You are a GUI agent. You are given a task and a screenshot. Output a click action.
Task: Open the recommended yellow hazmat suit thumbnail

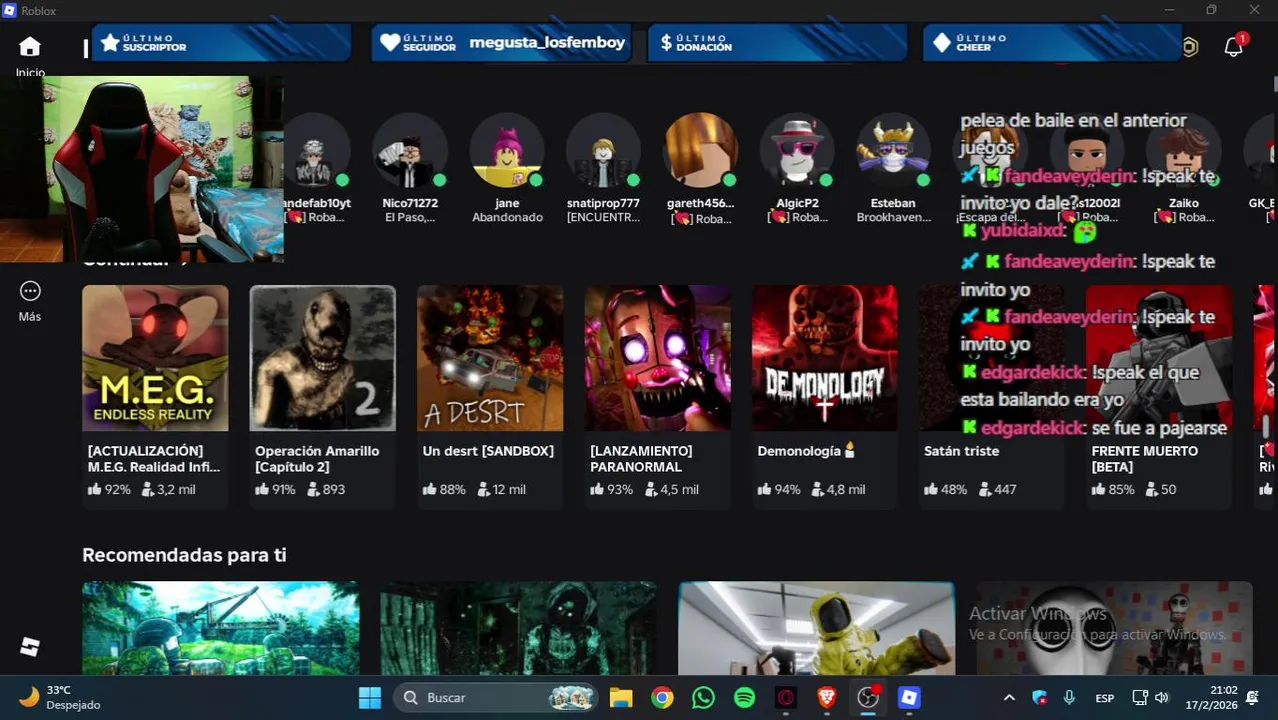(x=816, y=628)
